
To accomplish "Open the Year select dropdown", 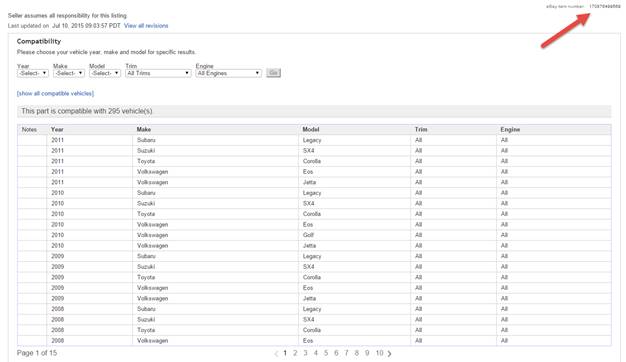I will tap(33, 73).
